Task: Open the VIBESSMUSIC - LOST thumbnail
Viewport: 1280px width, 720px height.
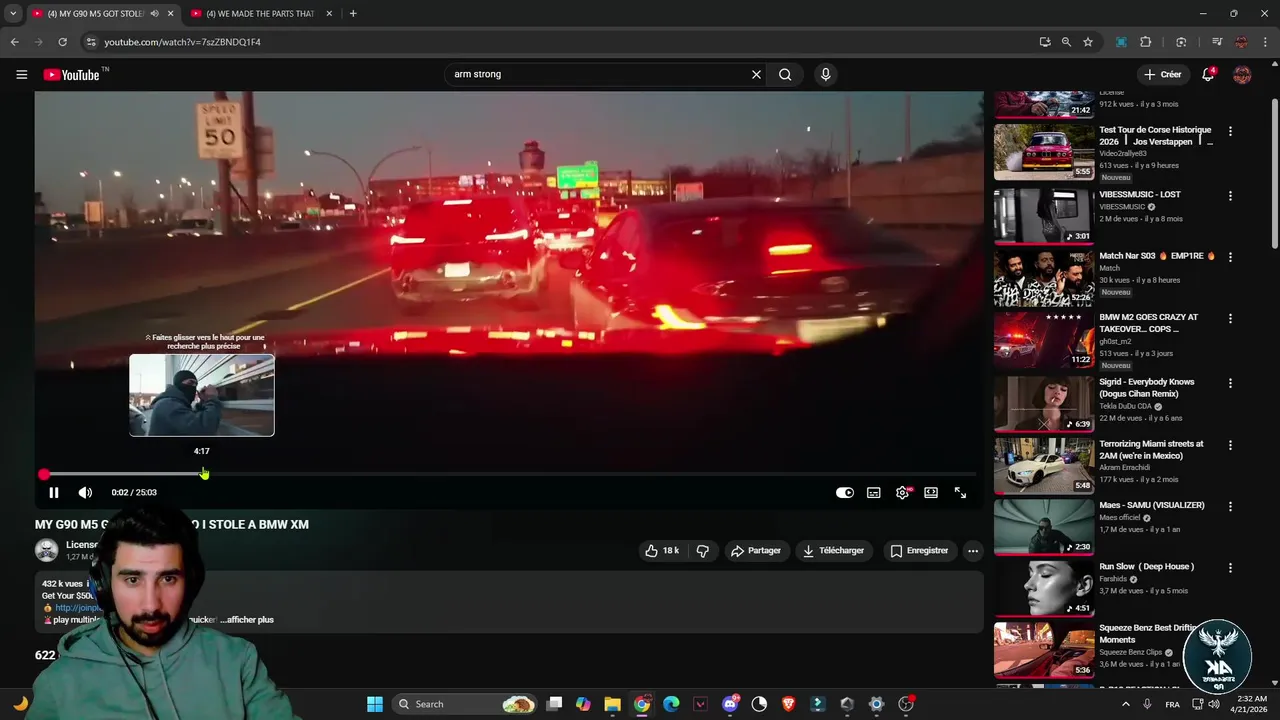Action: click(x=1044, y=214)
